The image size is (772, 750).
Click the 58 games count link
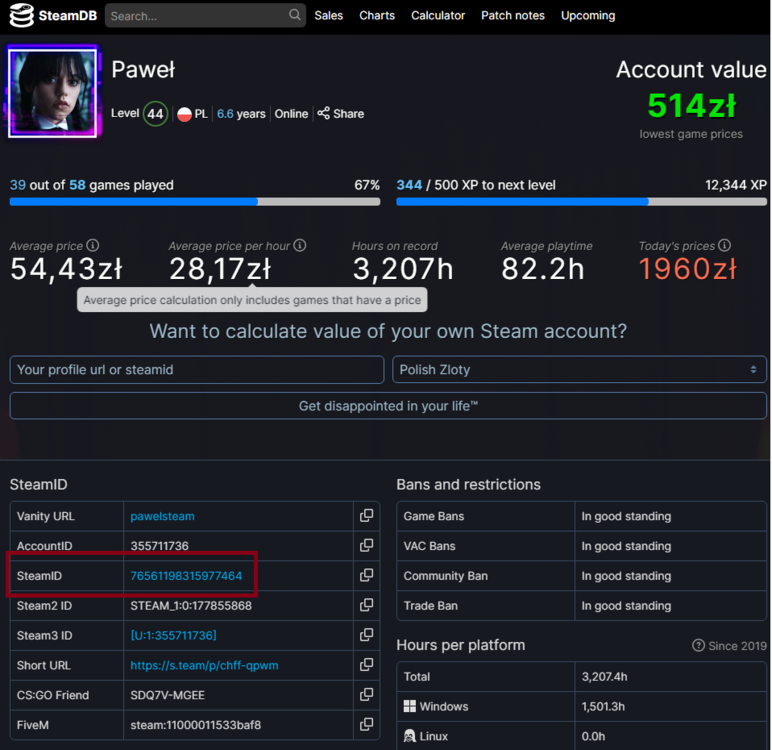(77, 185)
